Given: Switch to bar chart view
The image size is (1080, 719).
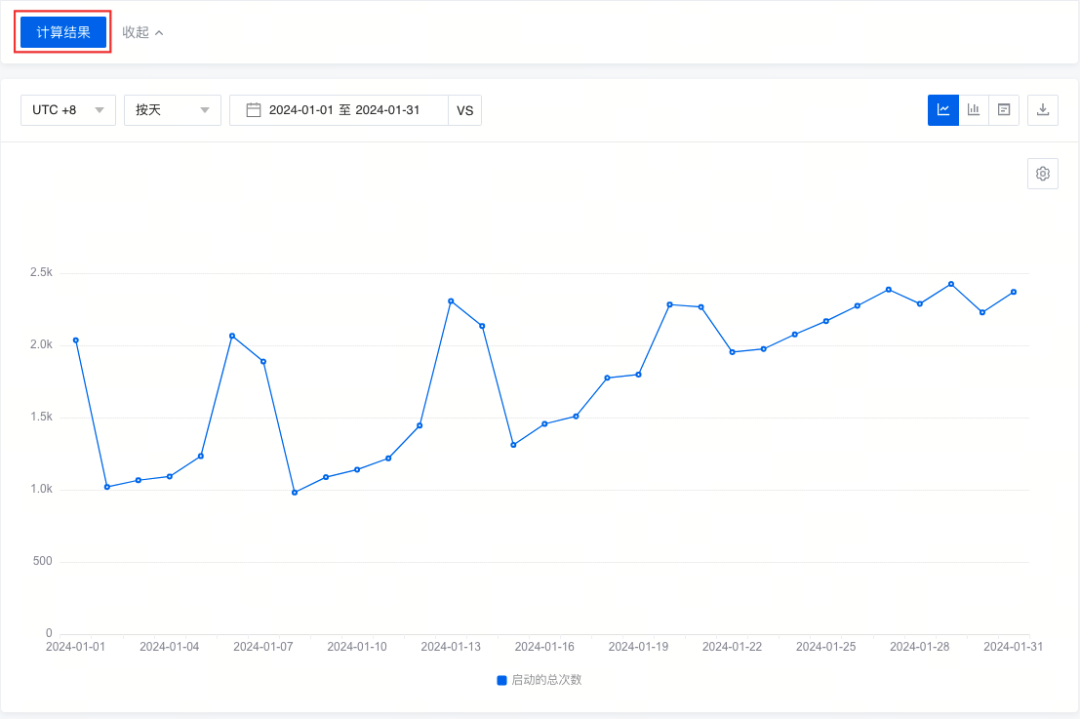Looking at the screenshot, I should click(973, 110).
